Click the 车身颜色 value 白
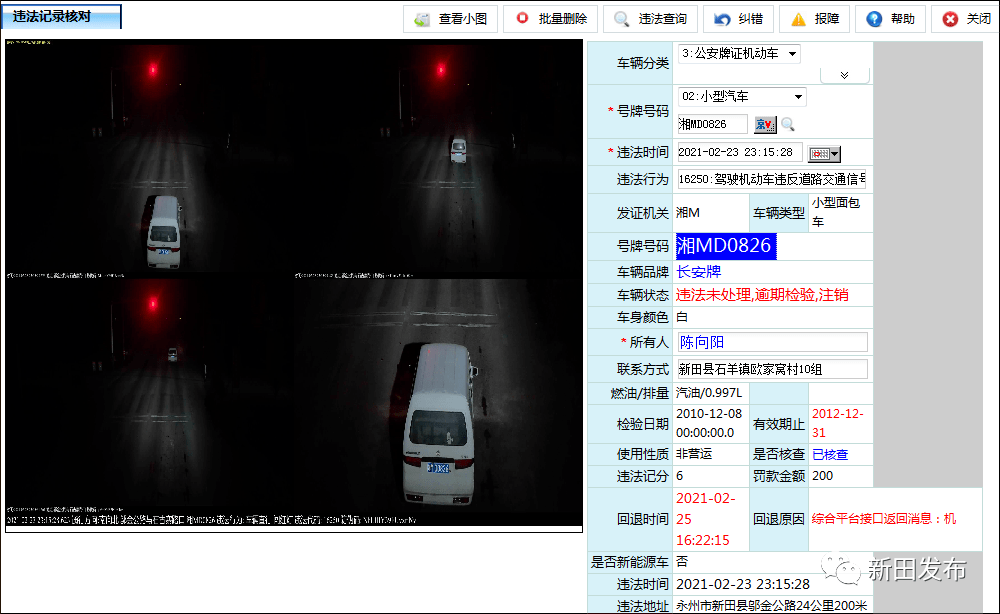This screenshot has width=1000, height=614. tap(682, 317)
